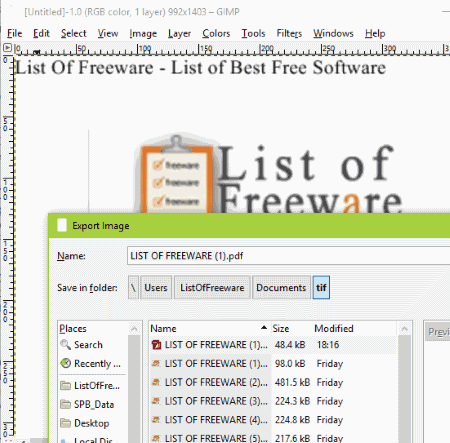
Task: Click the ruler corner menu arrow button
Action: click(x=7, y=48)
